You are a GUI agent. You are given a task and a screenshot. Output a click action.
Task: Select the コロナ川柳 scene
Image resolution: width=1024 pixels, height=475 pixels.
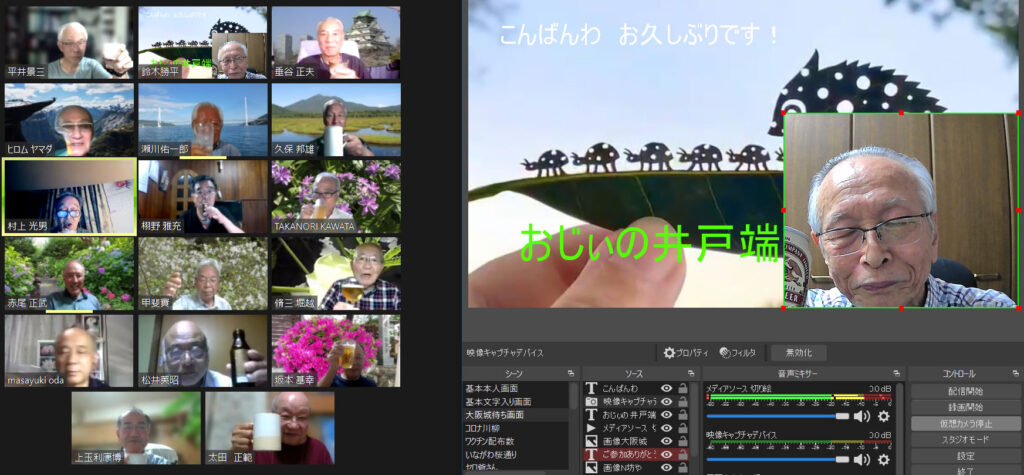click(x=489, y=427)
